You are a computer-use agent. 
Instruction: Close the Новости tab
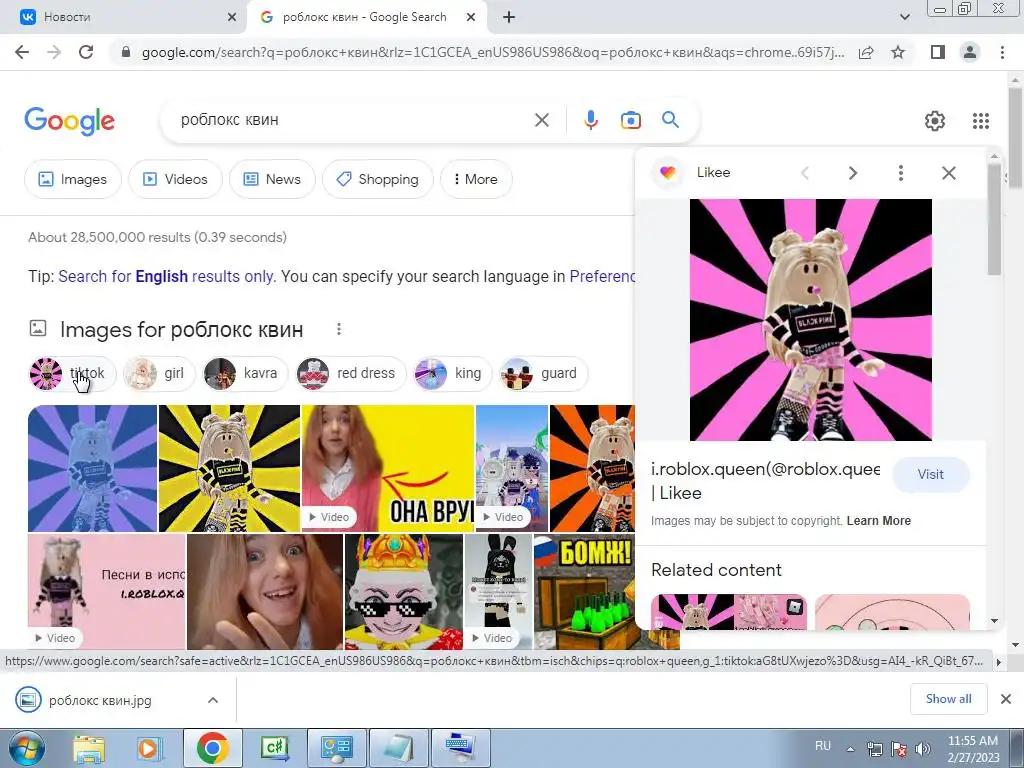click(232, 18)
